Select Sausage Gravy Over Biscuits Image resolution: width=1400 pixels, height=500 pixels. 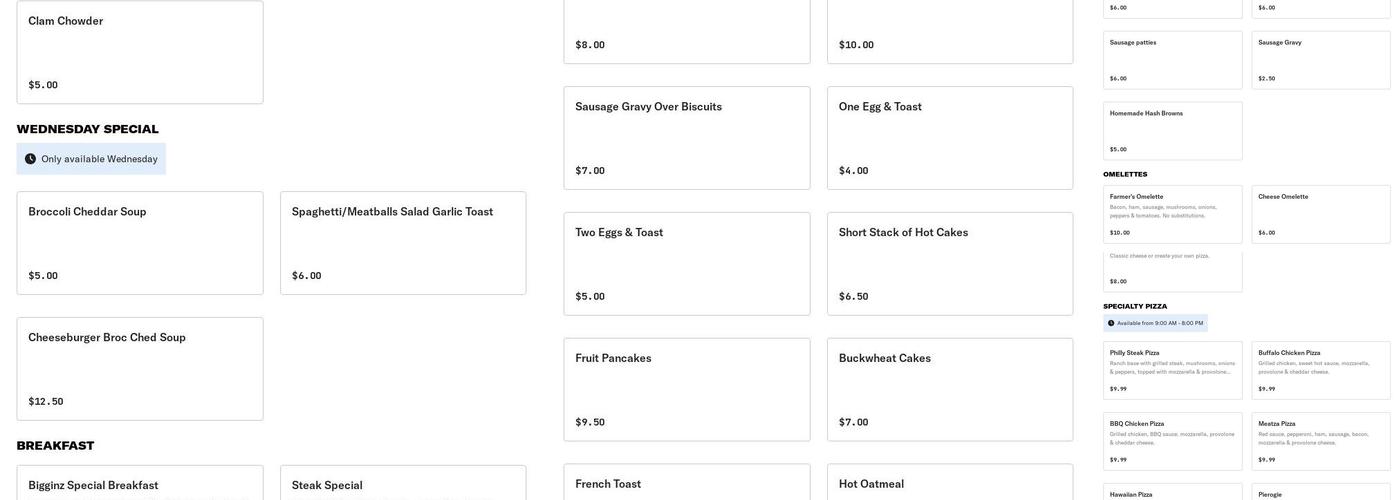point(687,138)
